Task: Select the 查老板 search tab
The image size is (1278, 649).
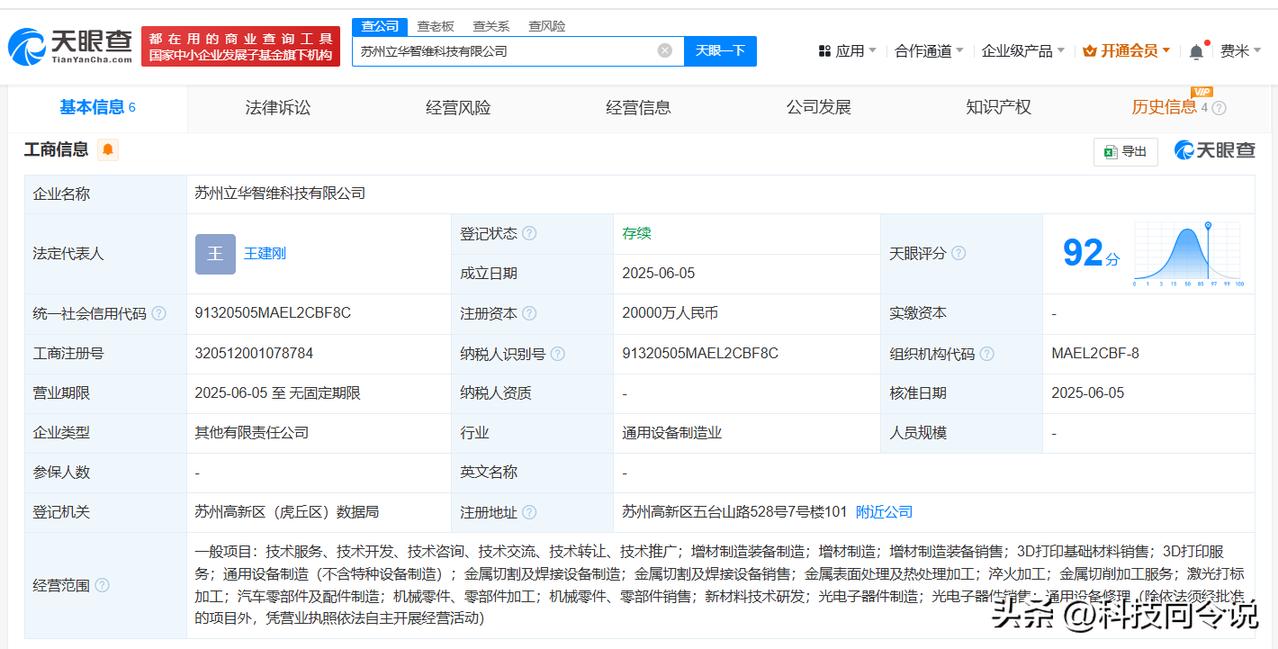Action: 435,26
